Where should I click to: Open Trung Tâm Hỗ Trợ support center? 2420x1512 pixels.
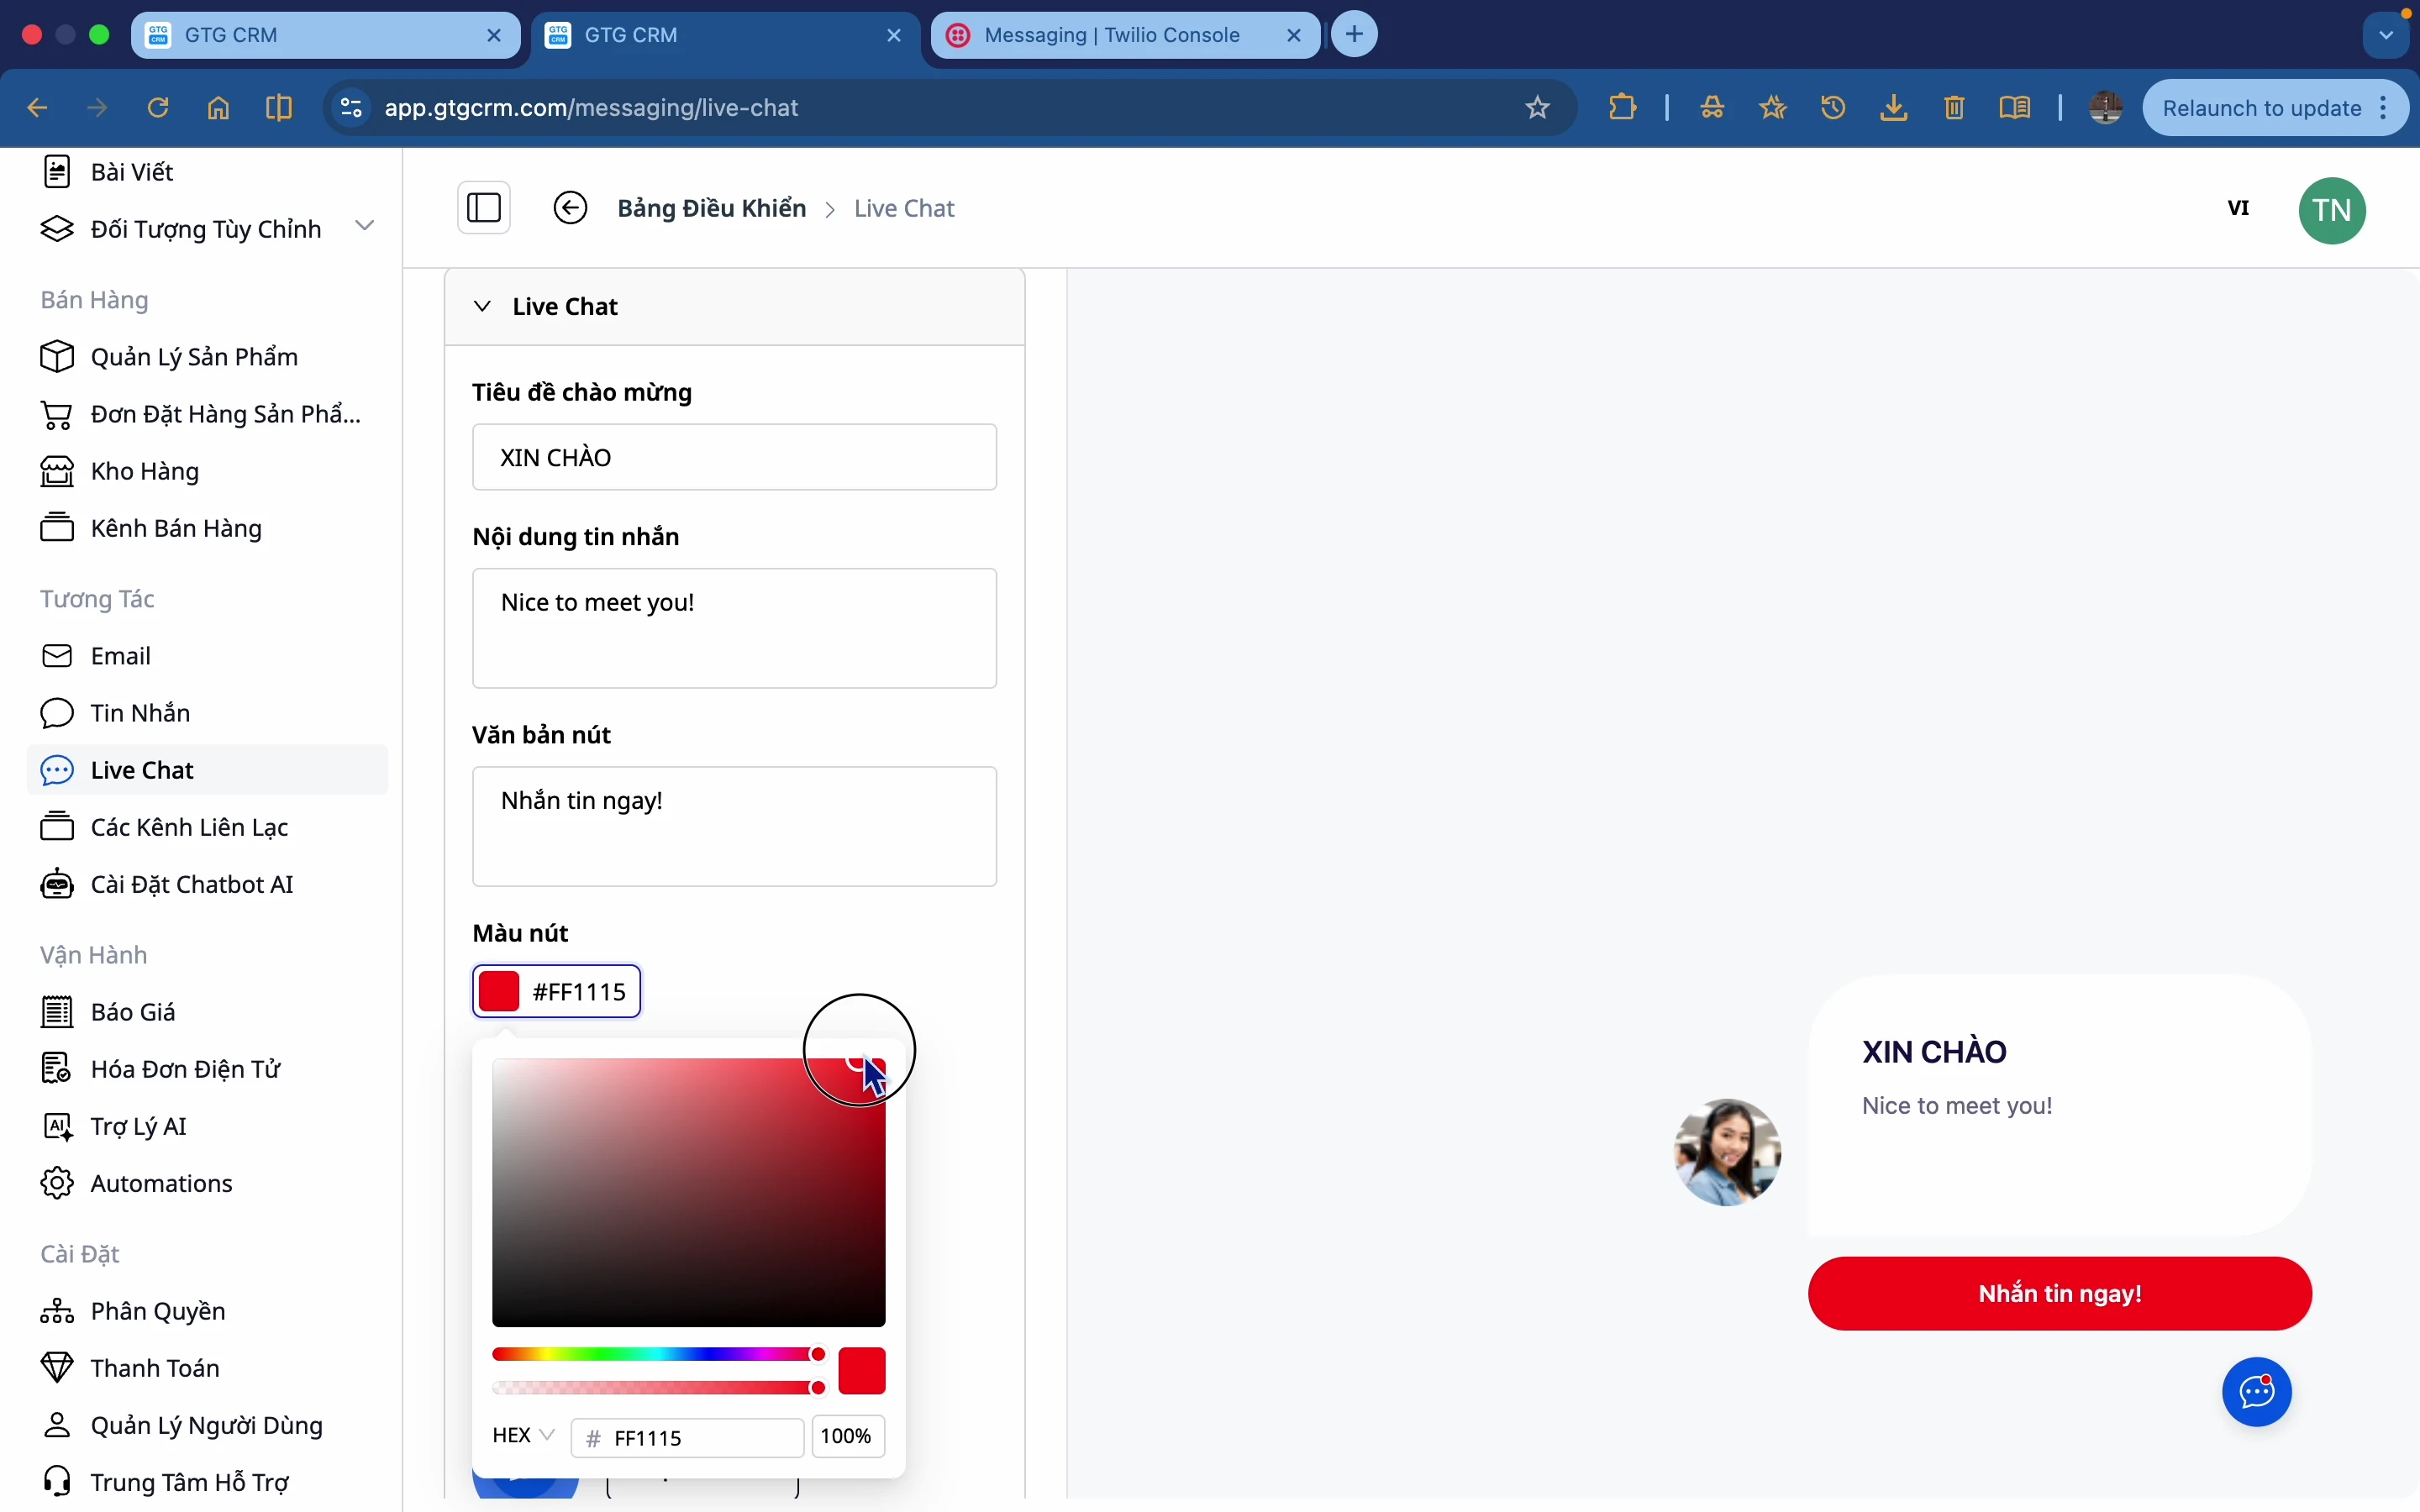click(189, 1481)
